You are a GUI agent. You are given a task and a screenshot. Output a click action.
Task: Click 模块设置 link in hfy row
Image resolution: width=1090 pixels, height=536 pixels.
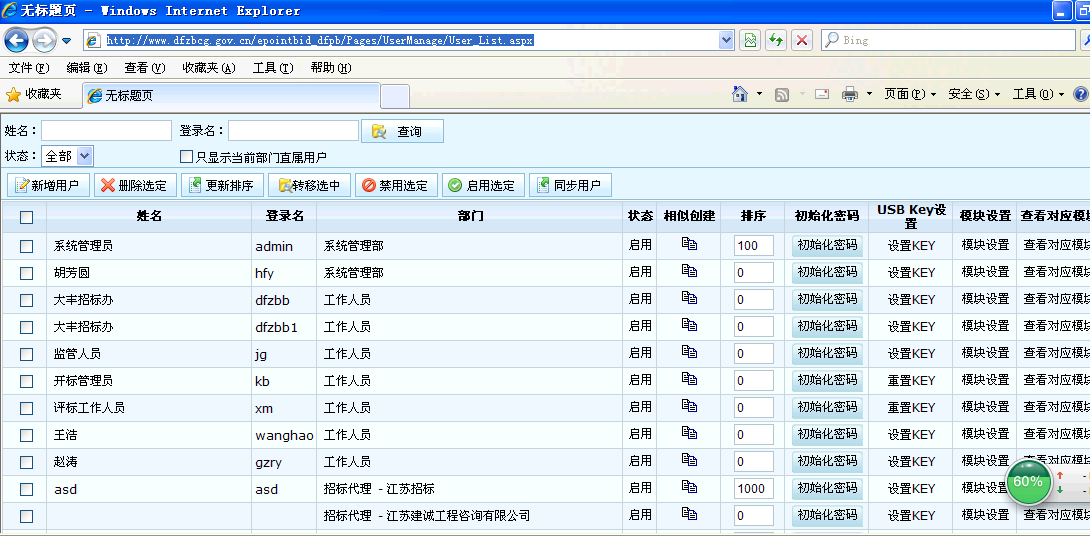[x=985, y=272]
